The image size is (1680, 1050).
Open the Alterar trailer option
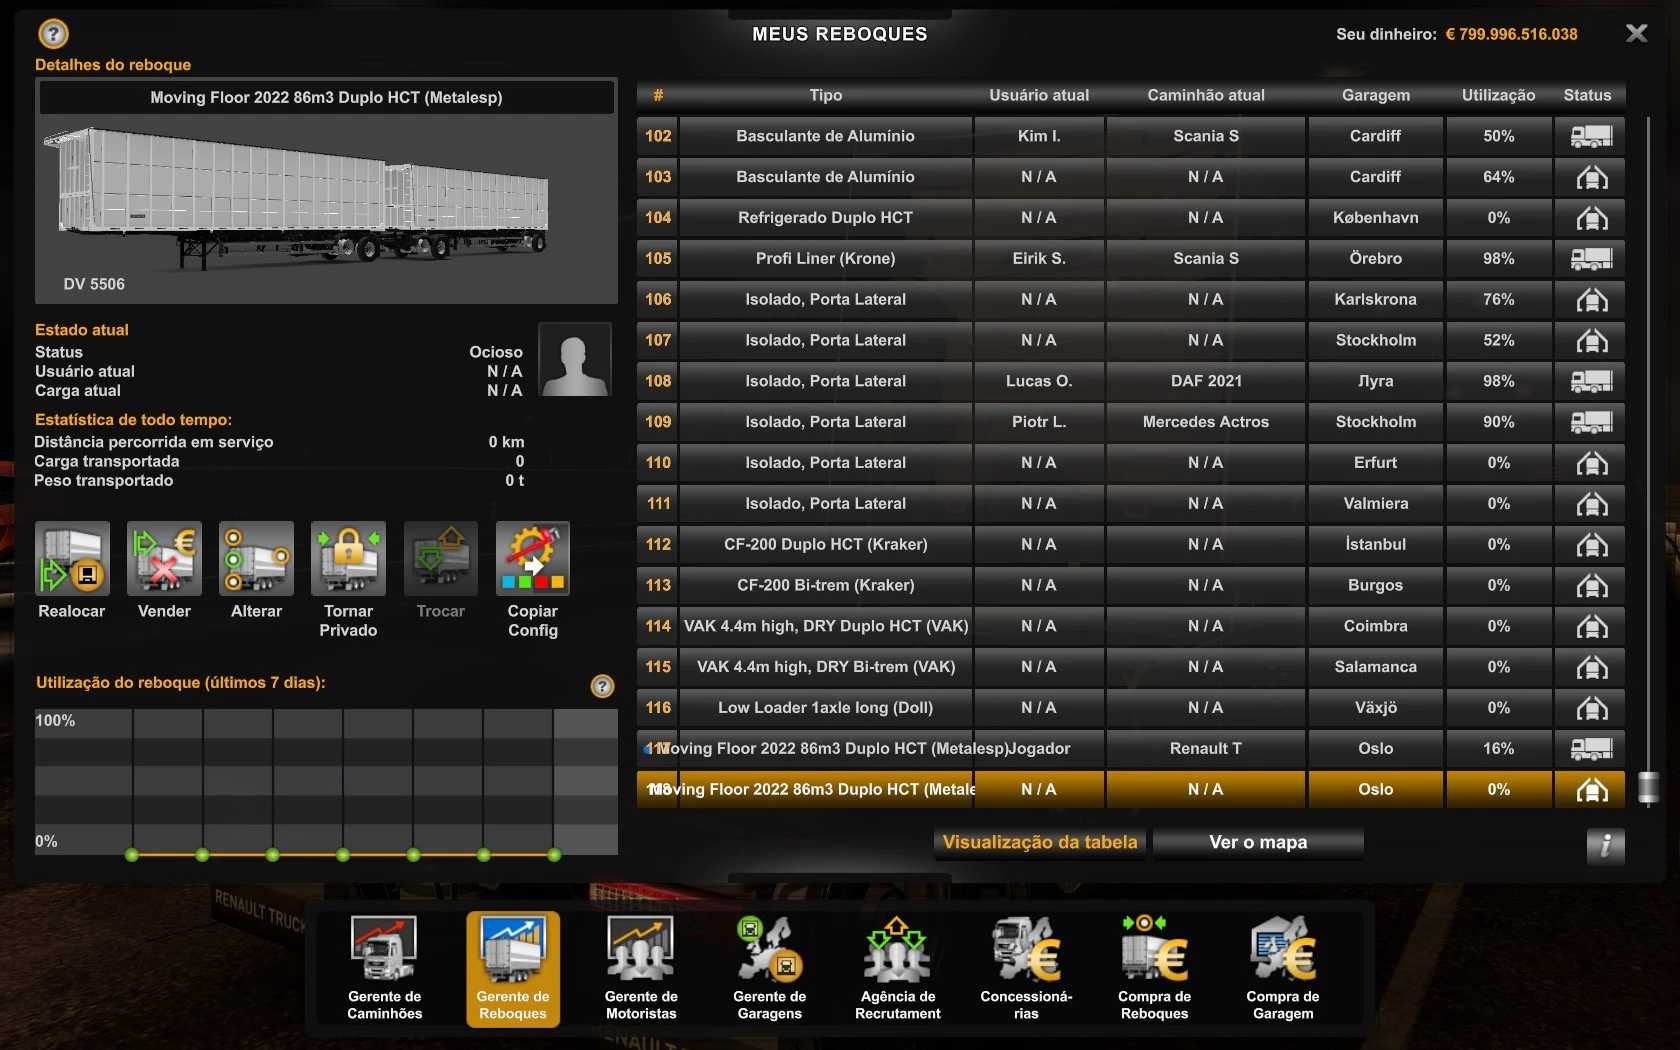[x=256, y=559]
